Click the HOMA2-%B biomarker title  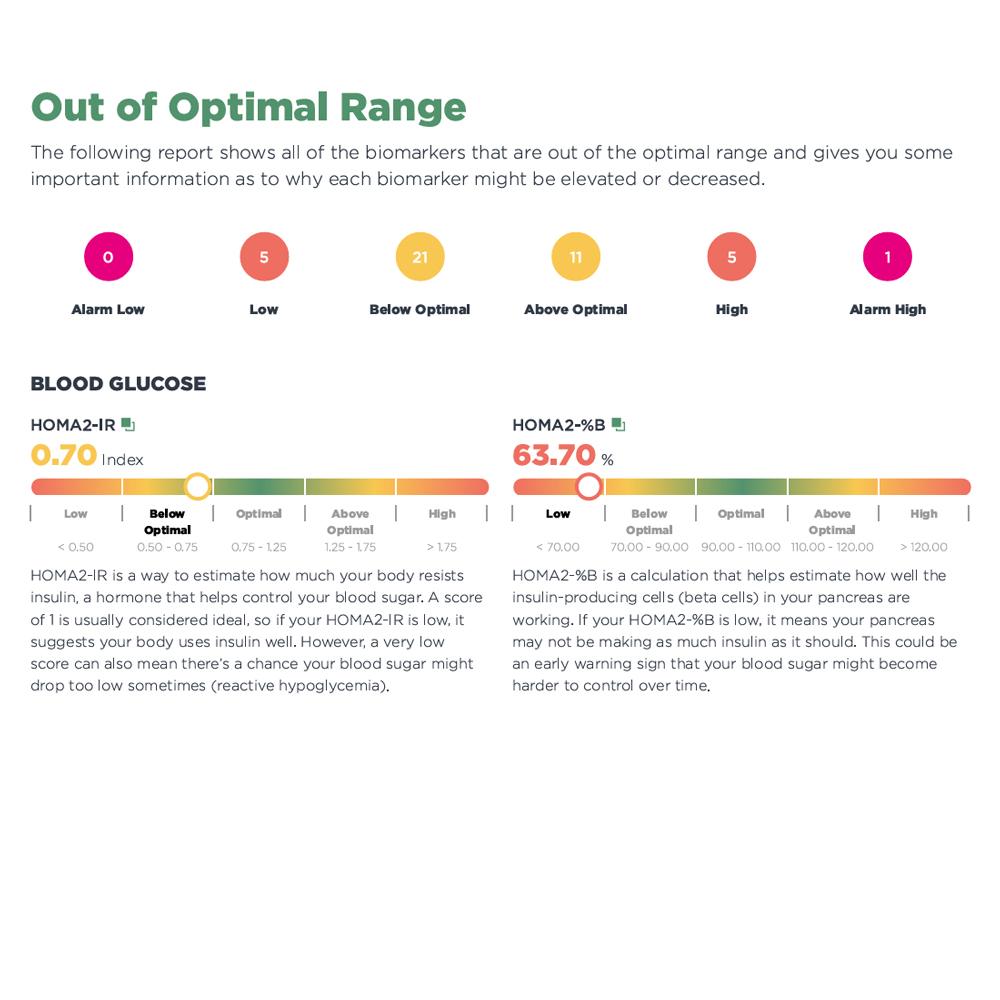(x=559, y=425)
